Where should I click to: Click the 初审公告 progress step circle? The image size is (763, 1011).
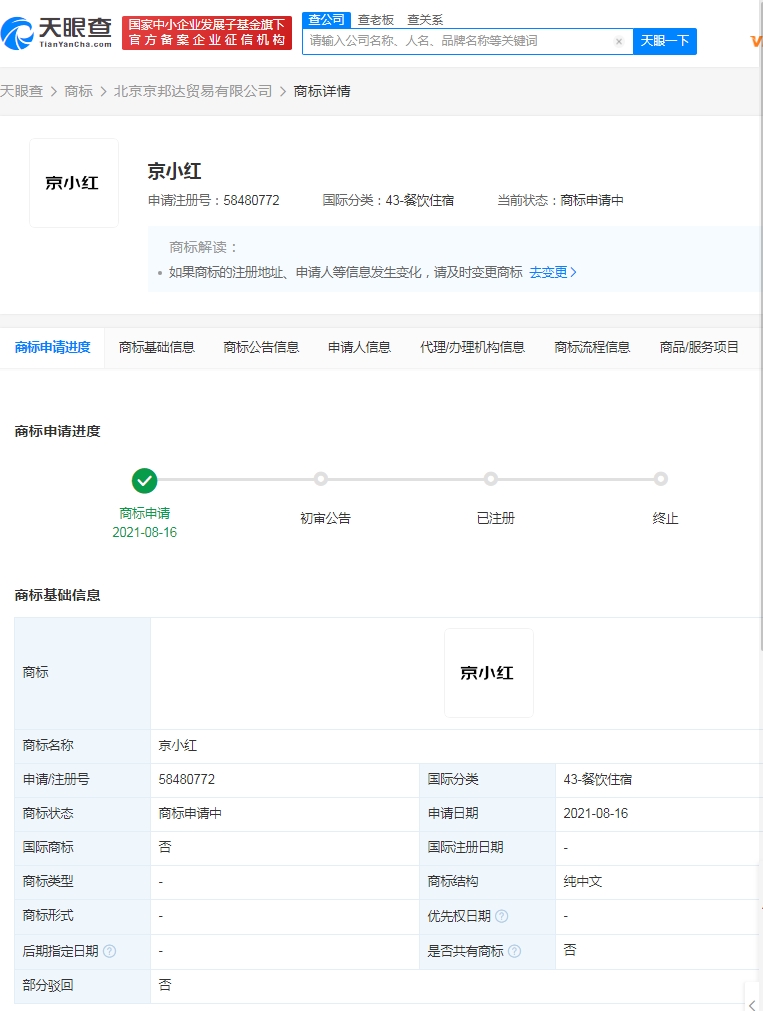click(321, 479)
